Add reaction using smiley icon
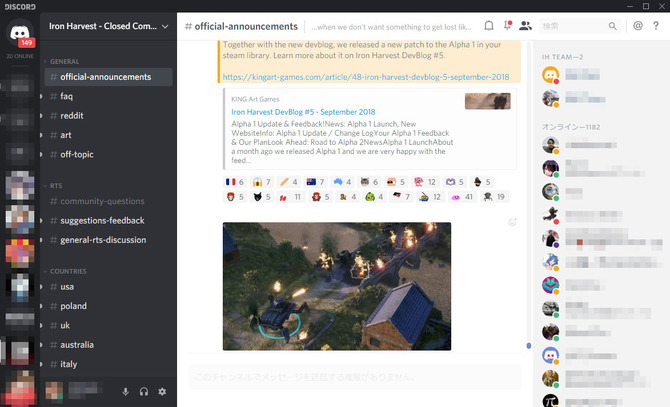Viewport: 670px width, 407px height. tap(512, 222)
